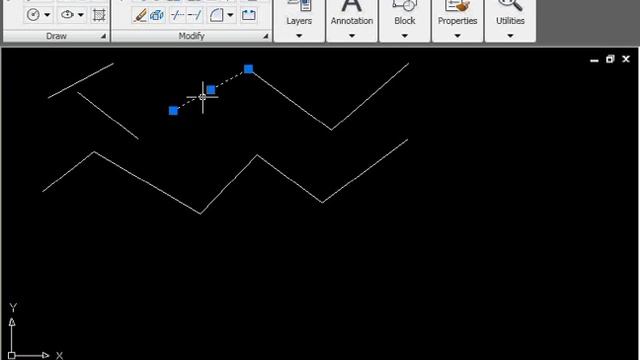Close the drawing window
The height and width of the screenshot is (360, 640).
point(626,59)
